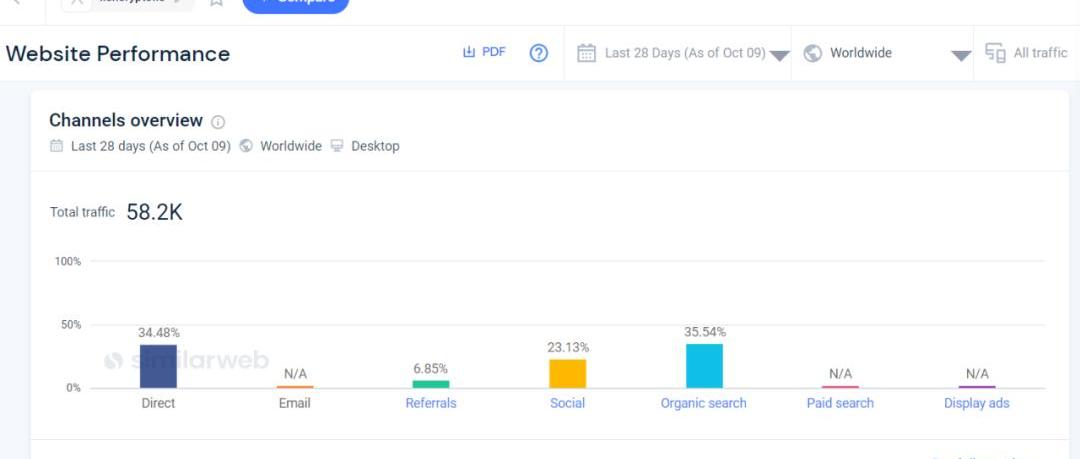1080x459 pixels.
Task: Click the All traffic devices icon
Action: (x=995, y=53)
